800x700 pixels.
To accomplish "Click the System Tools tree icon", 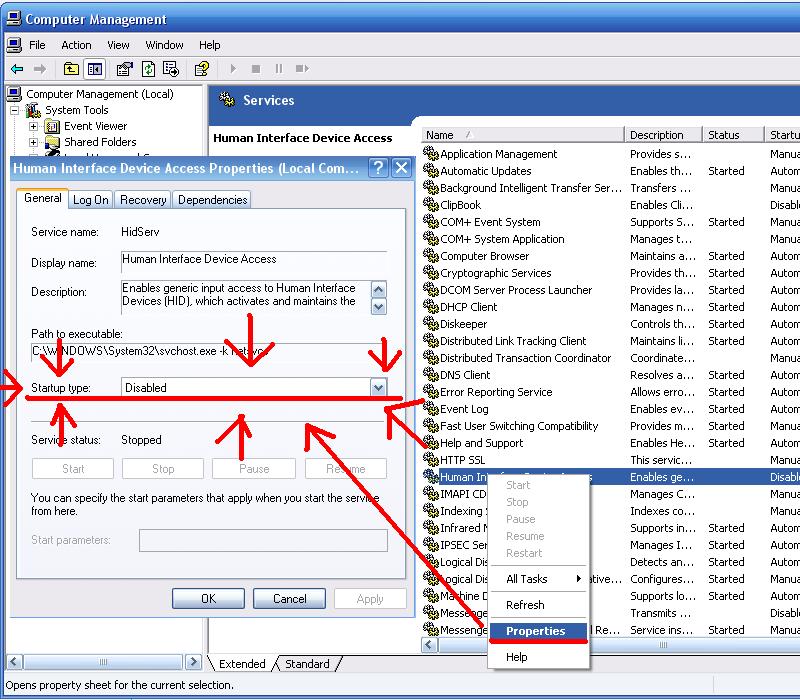I will tap(34, 110).
